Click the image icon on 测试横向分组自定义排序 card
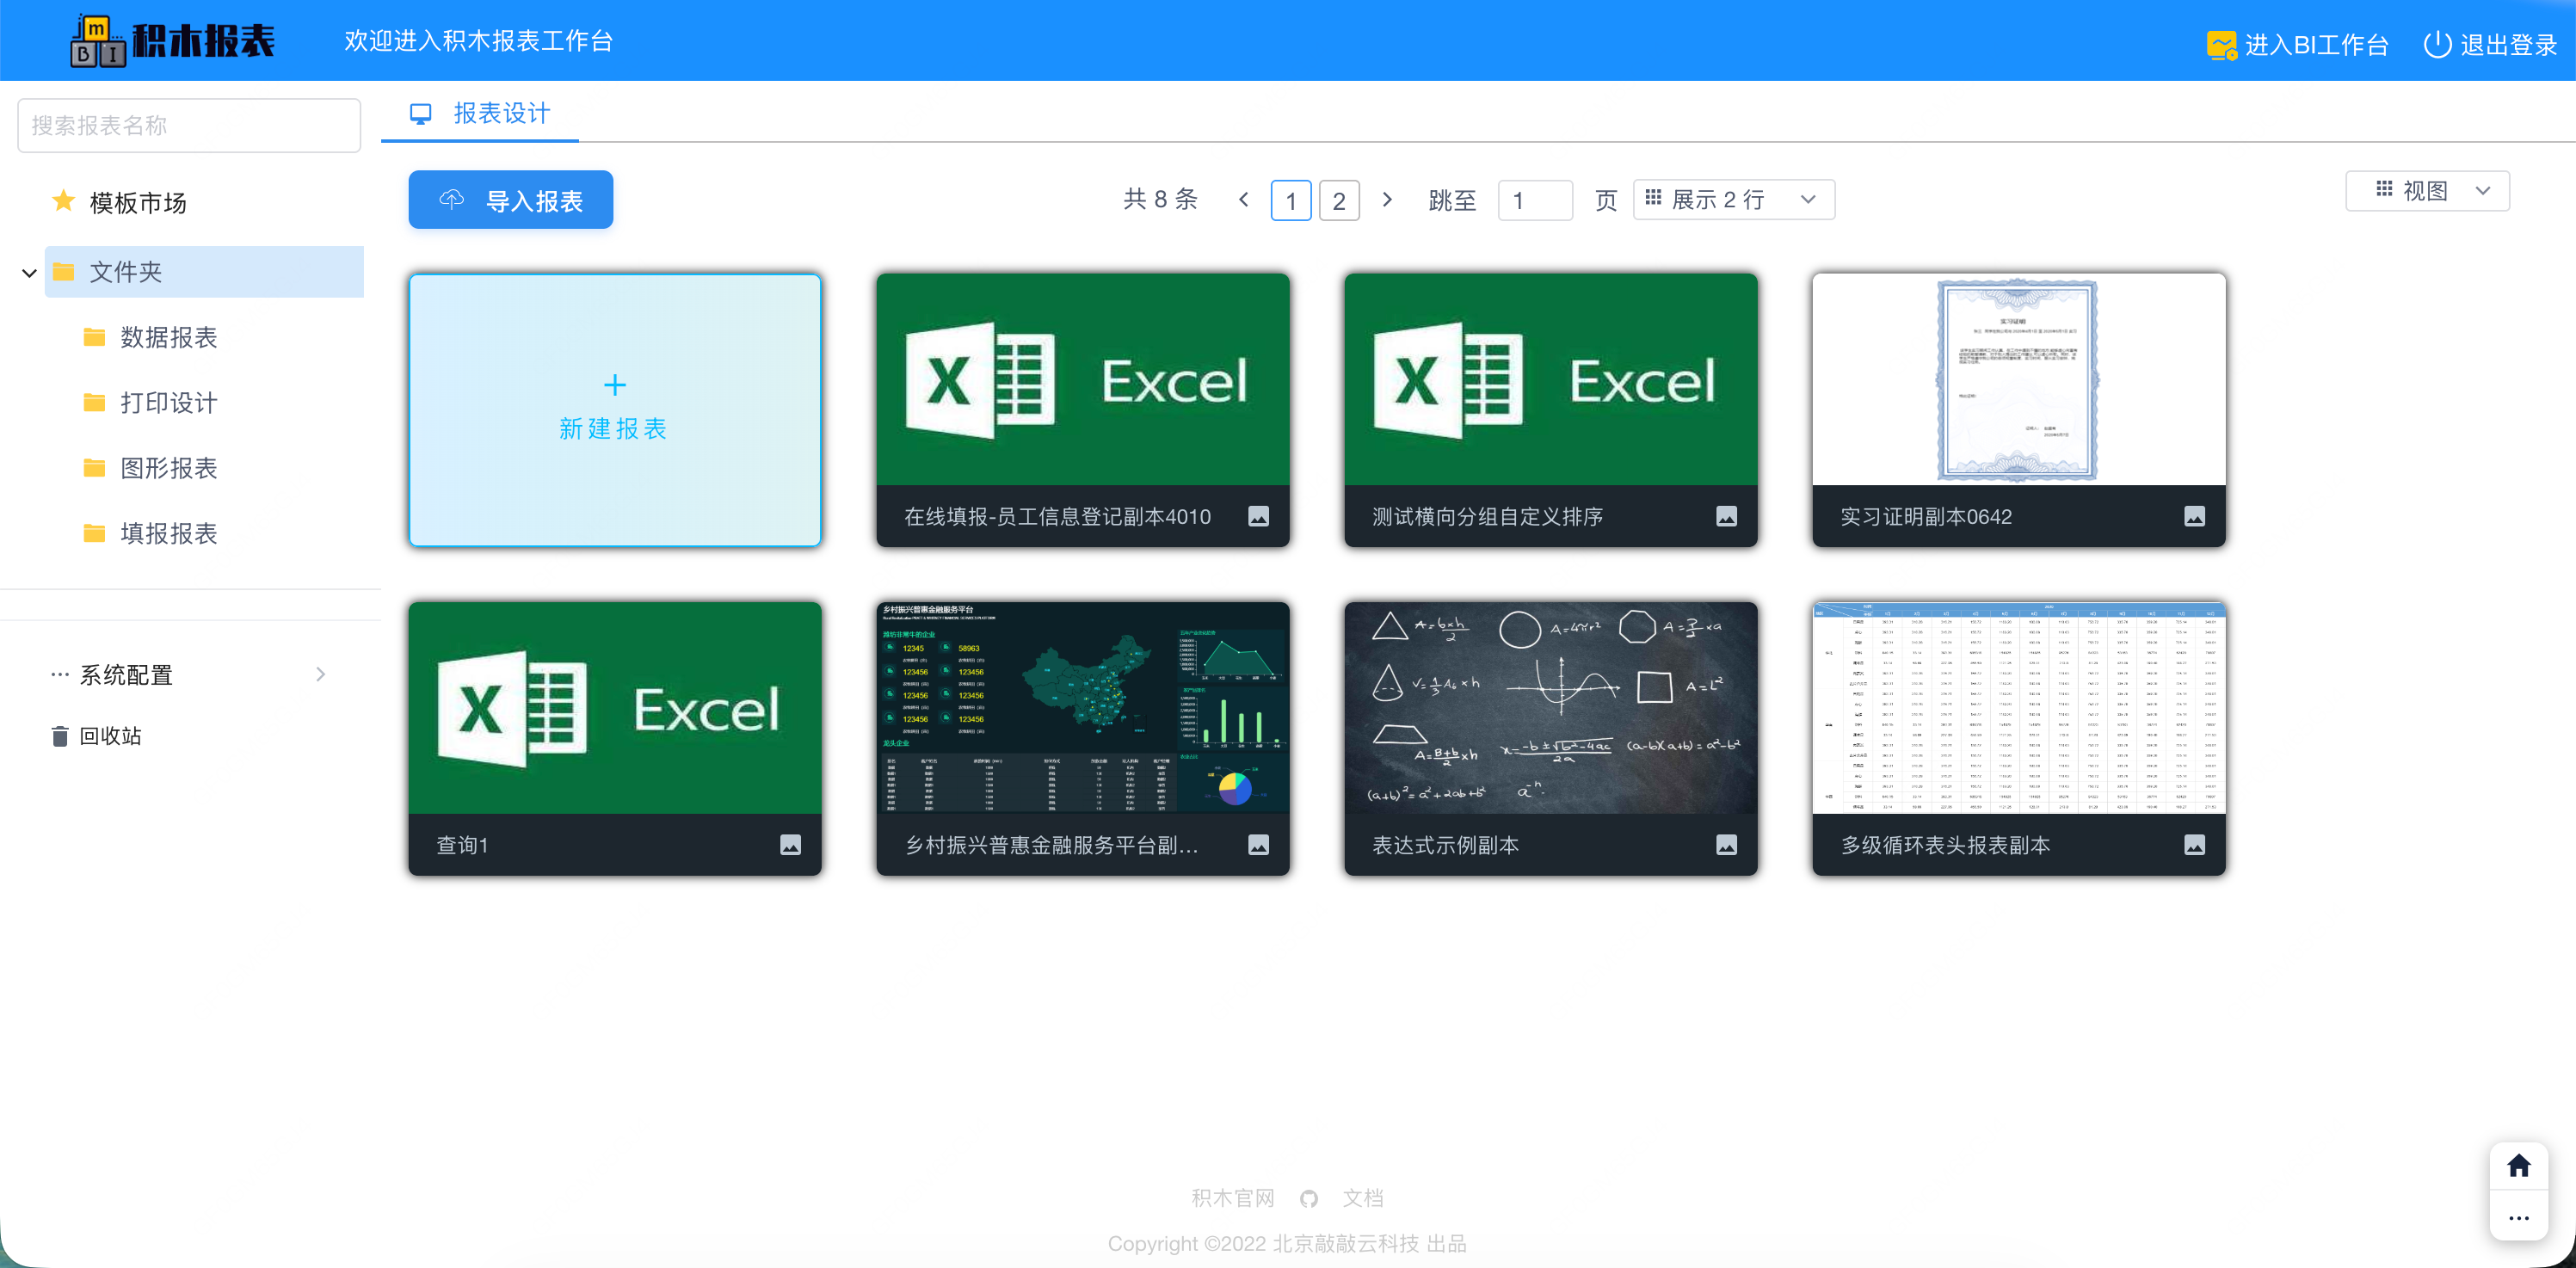This screenshot has height=1268, width=2576. (x=1726, y=516)
